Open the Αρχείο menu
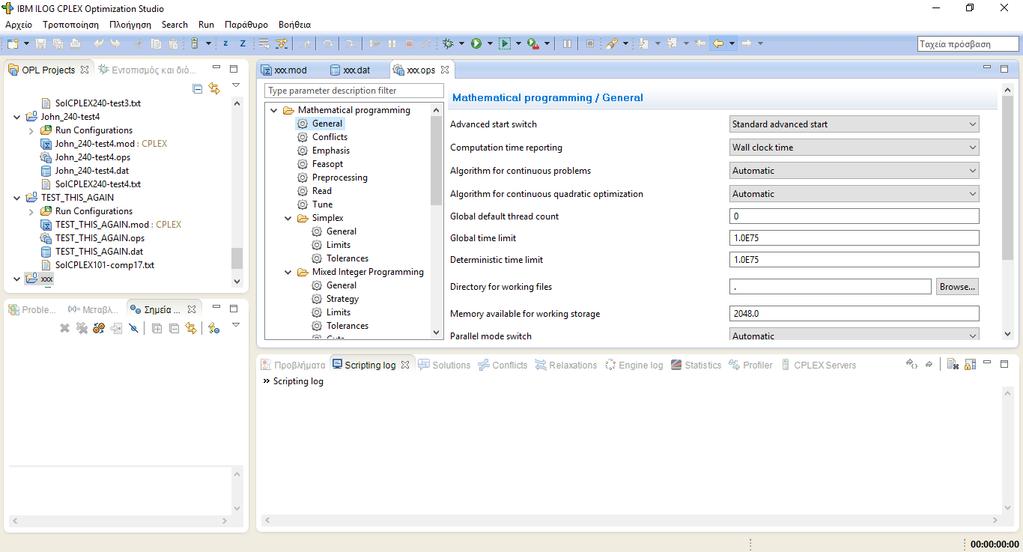 (x=19, y=24)
